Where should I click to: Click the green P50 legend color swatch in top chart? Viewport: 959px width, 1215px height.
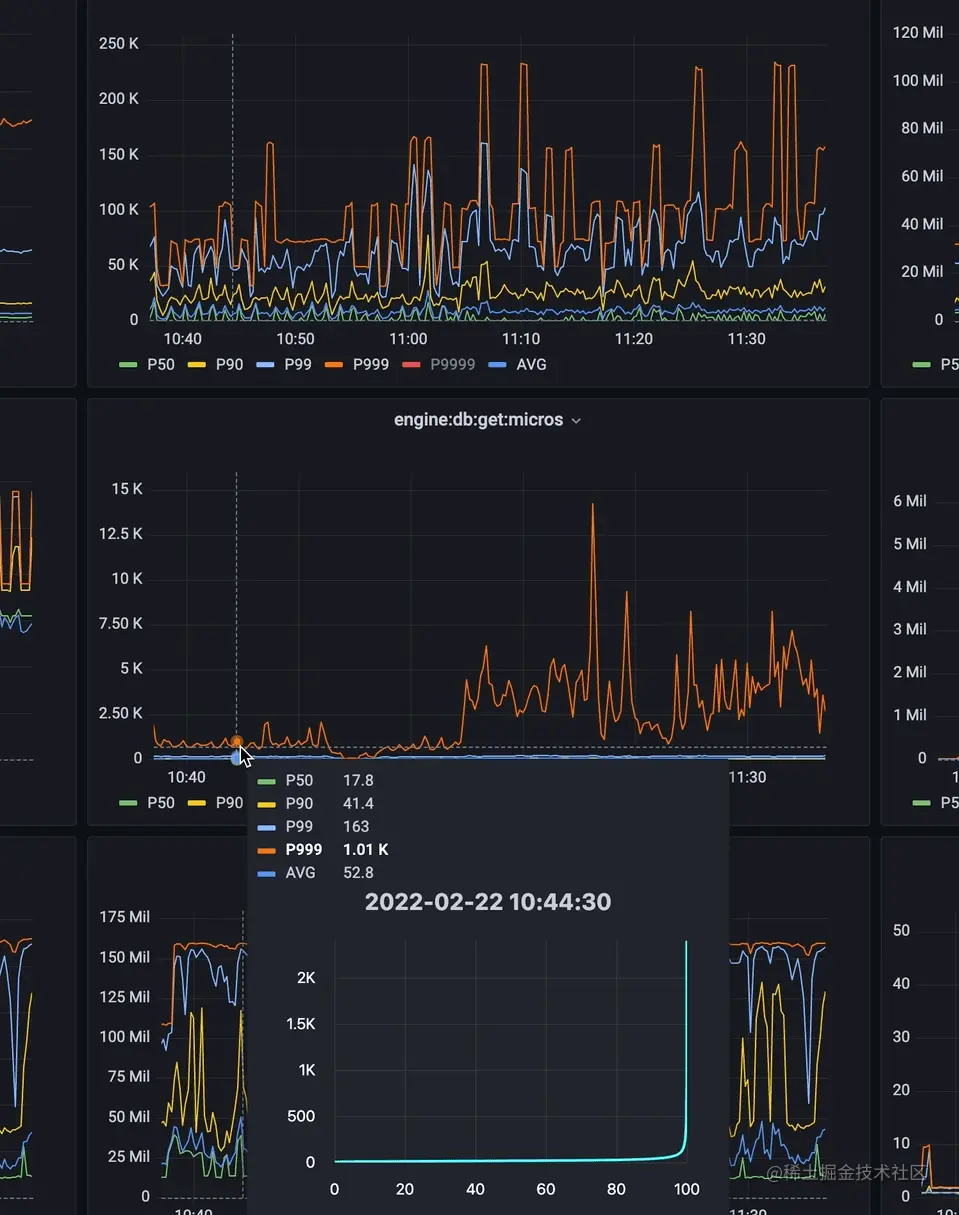coord(127,365)
